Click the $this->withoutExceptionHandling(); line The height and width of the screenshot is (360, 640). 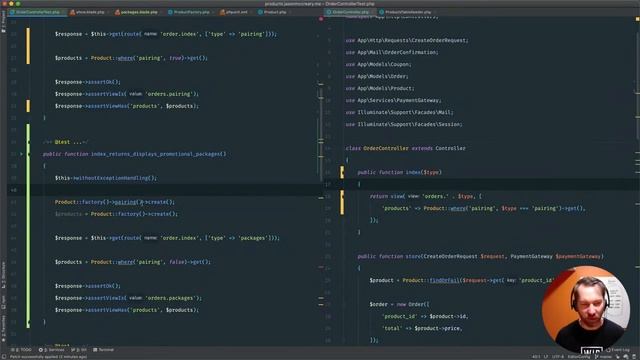pos(106,178)
